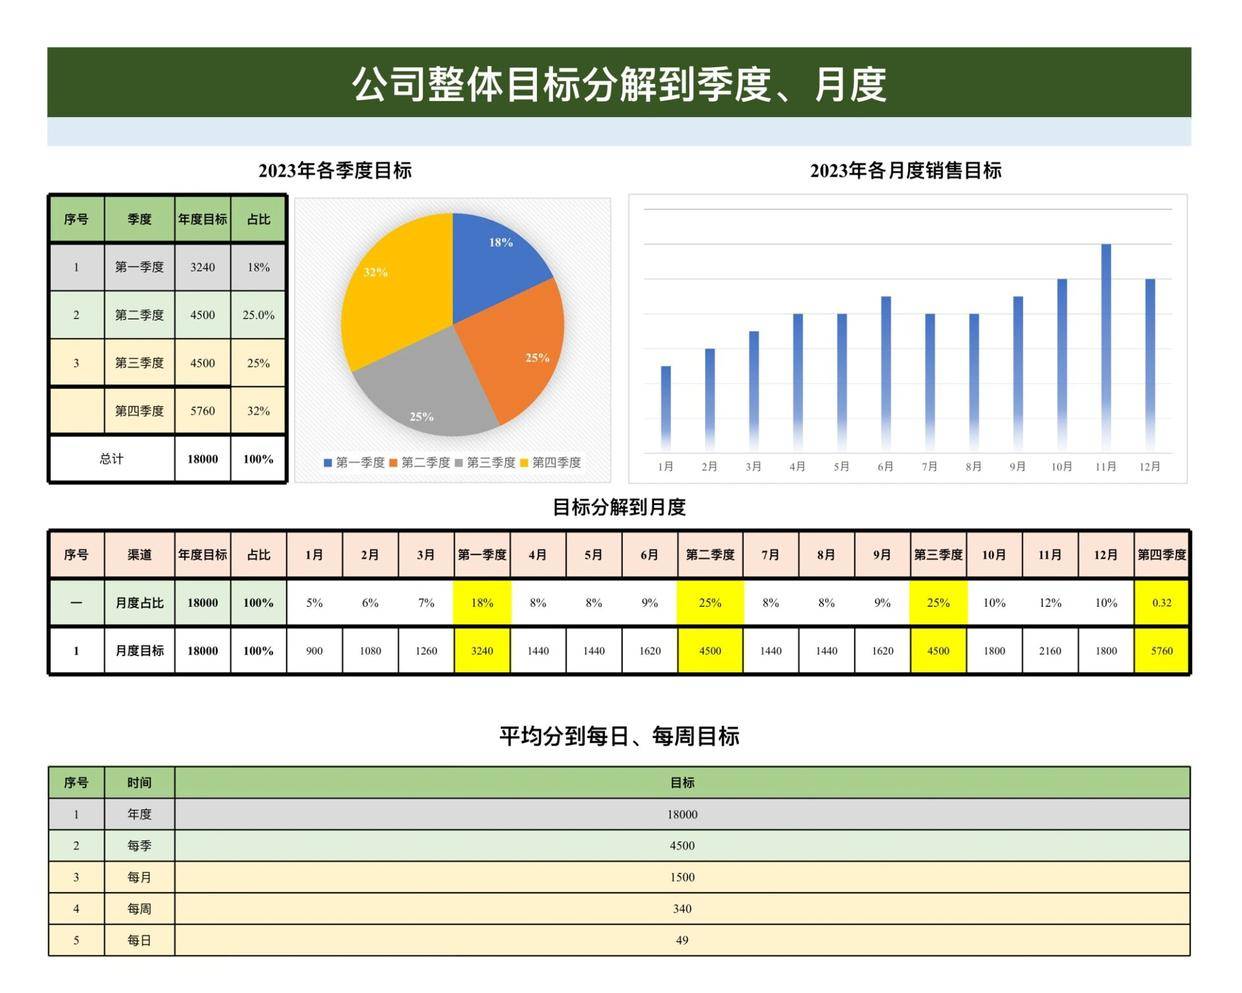Image resolution: width=1242 pixels, height=993 pixels.
Task: Select cell 3240 in quarterly table
Action: tap(203, 267)
